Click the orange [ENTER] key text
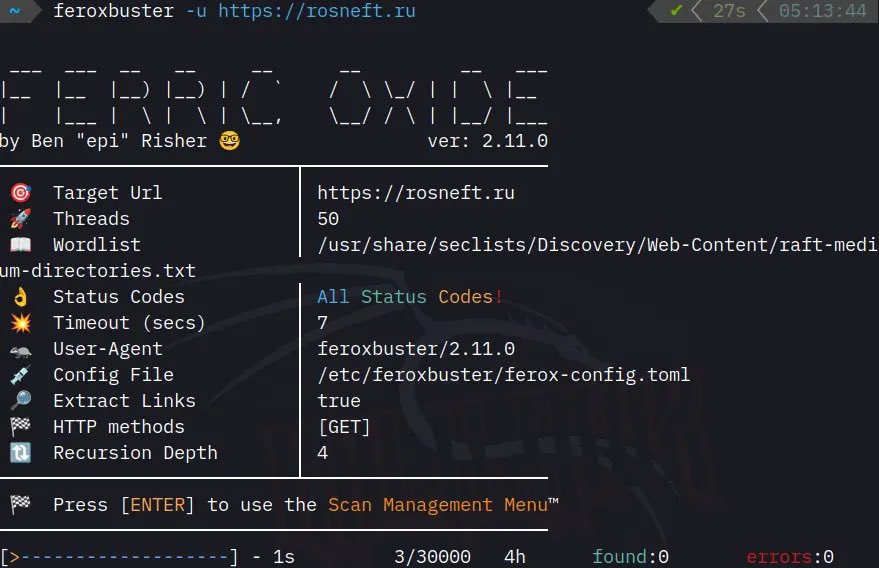The height and width of the screenshot is (568, 879). coord(157,505)
